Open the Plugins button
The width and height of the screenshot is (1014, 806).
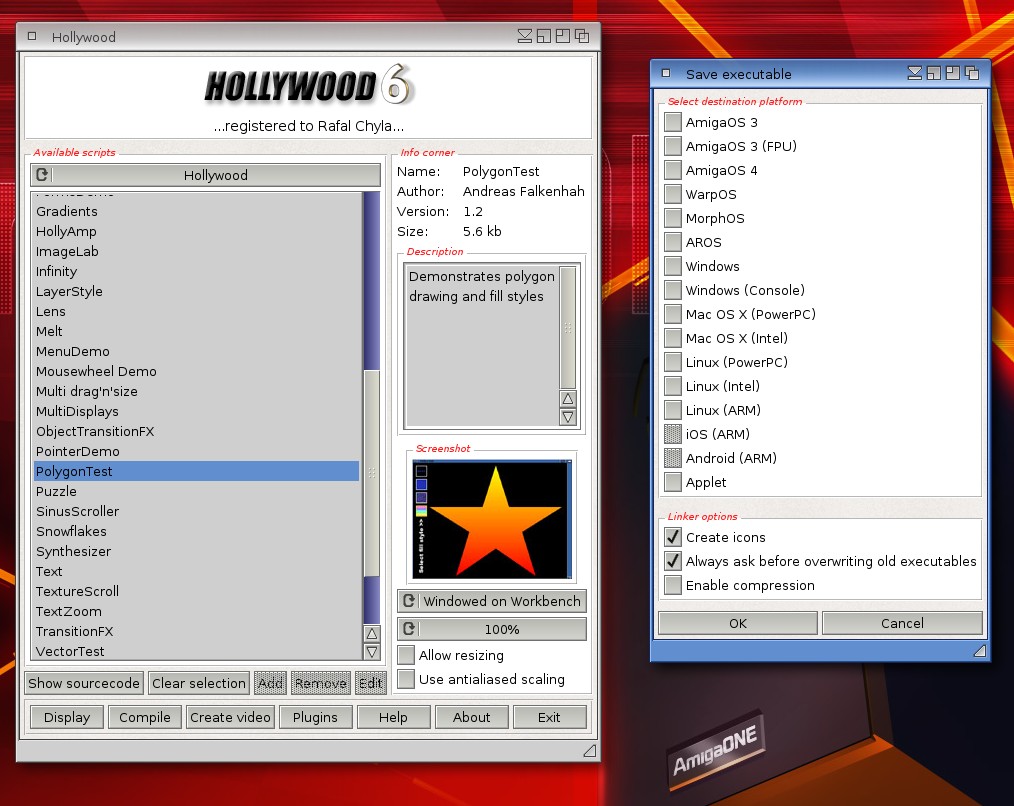316,717
